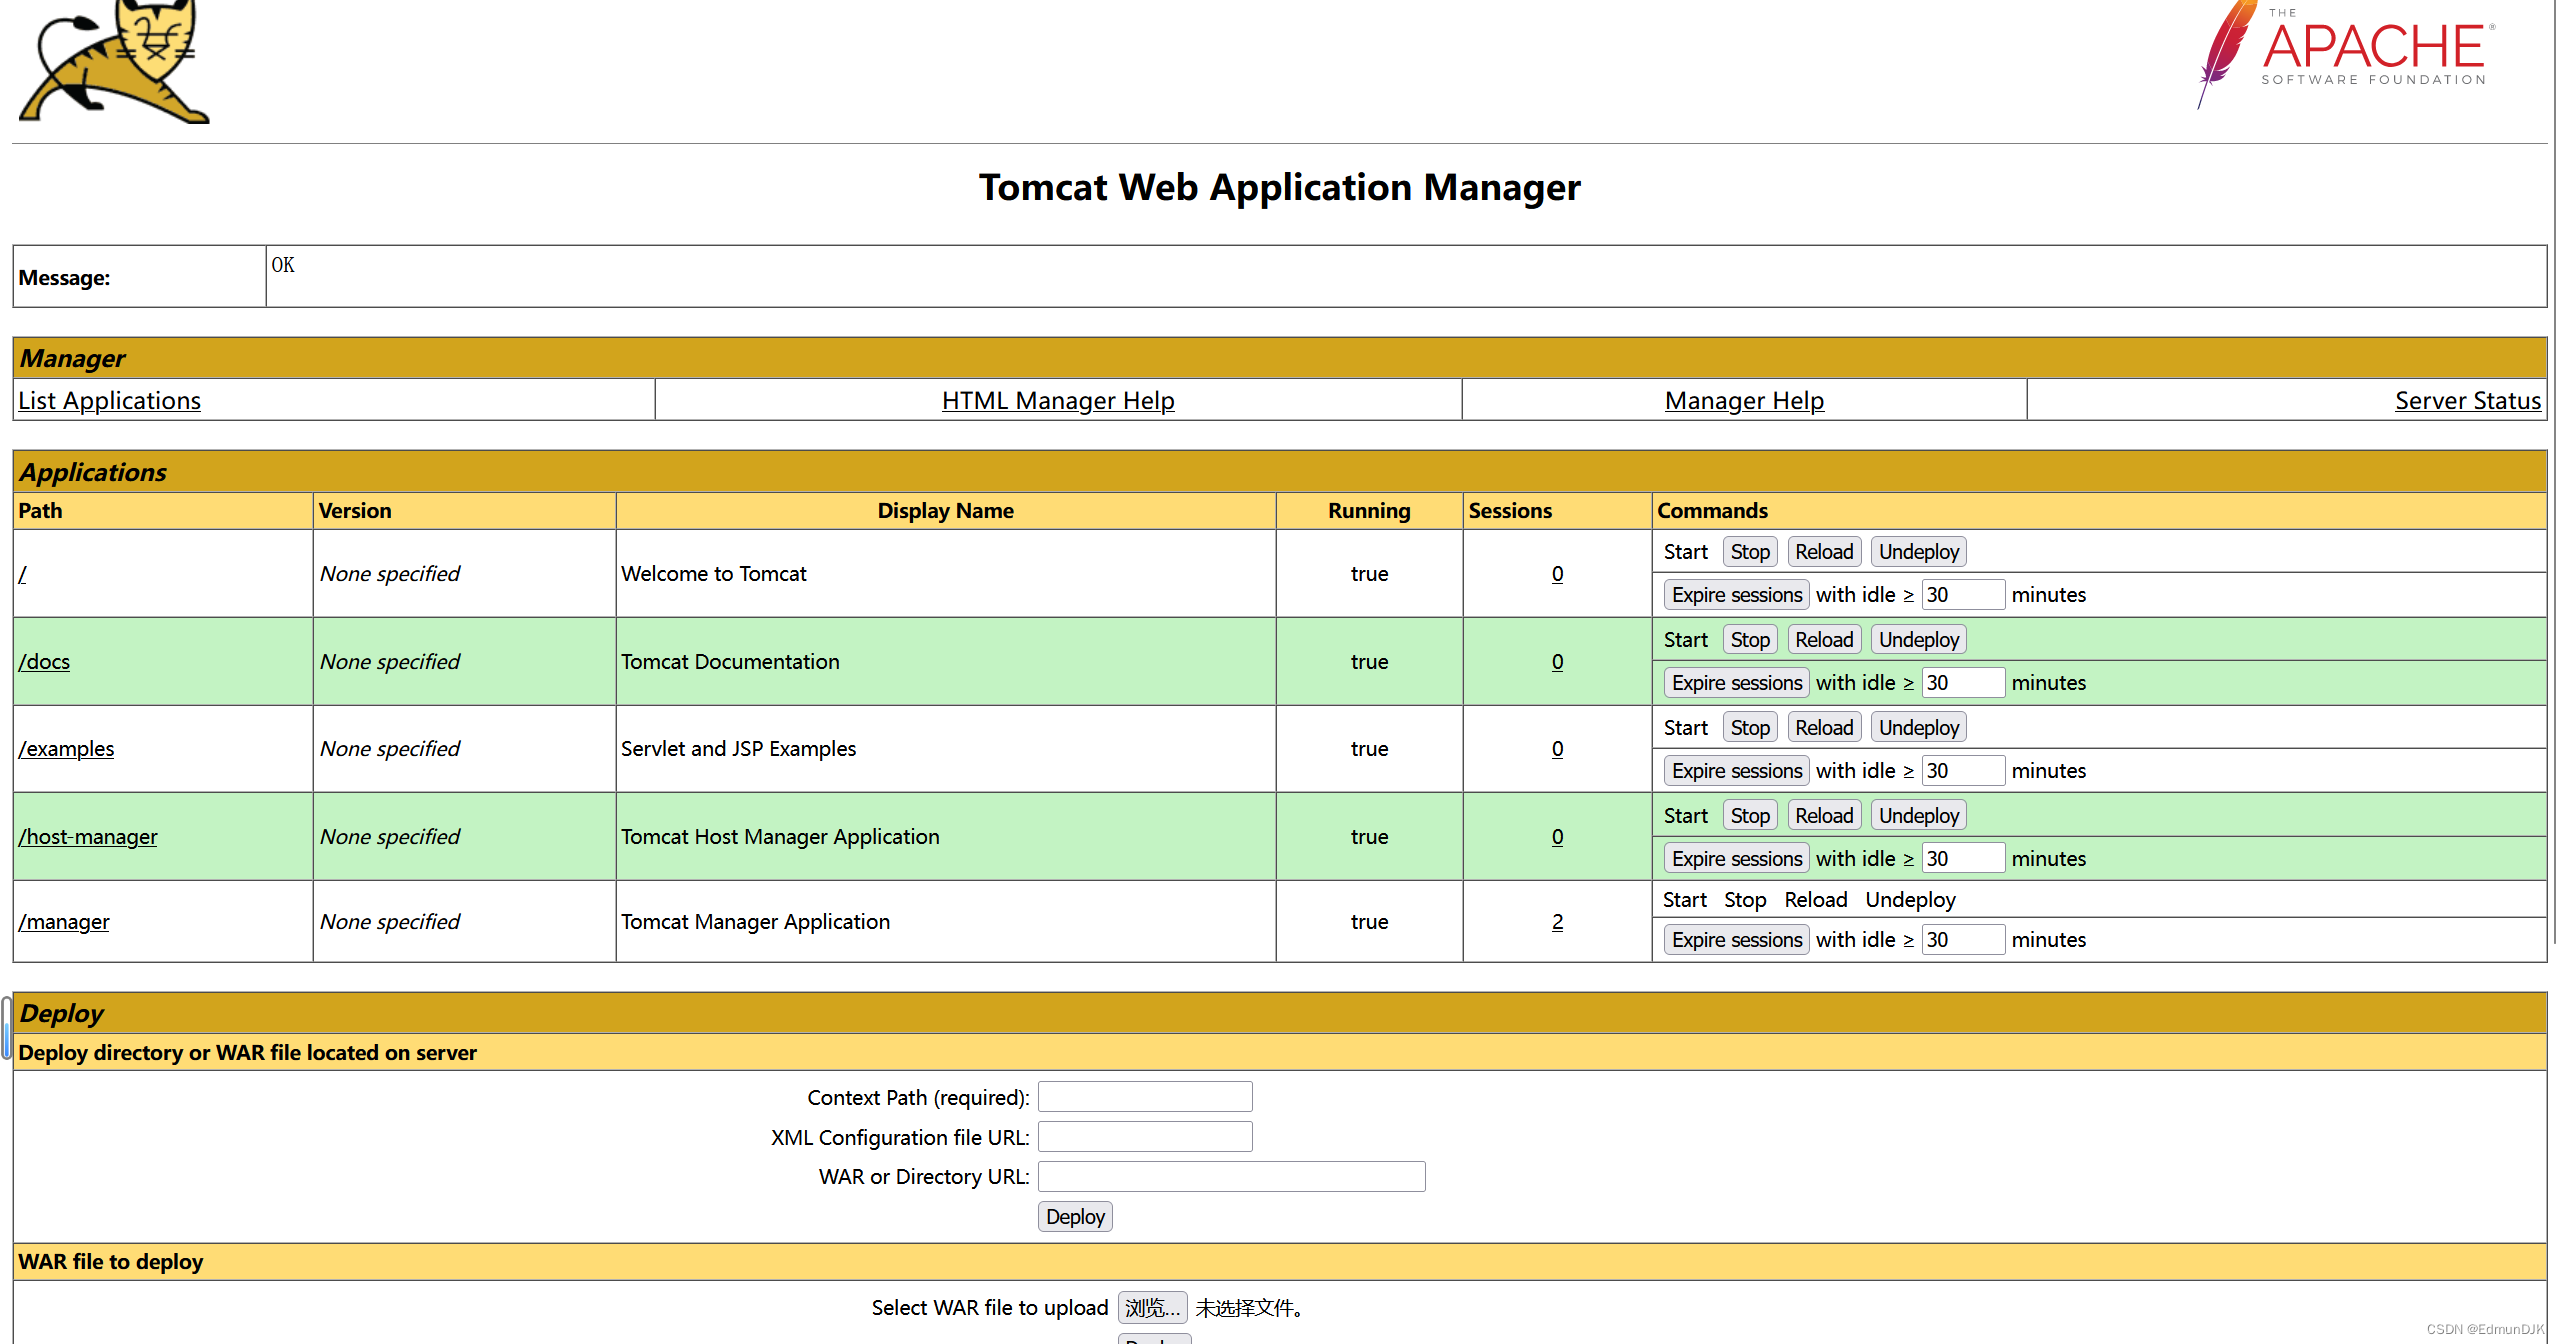This screenshot has width=2560, height=1344.
Task: Click the Tomcat cat logo
Action: 113,60
